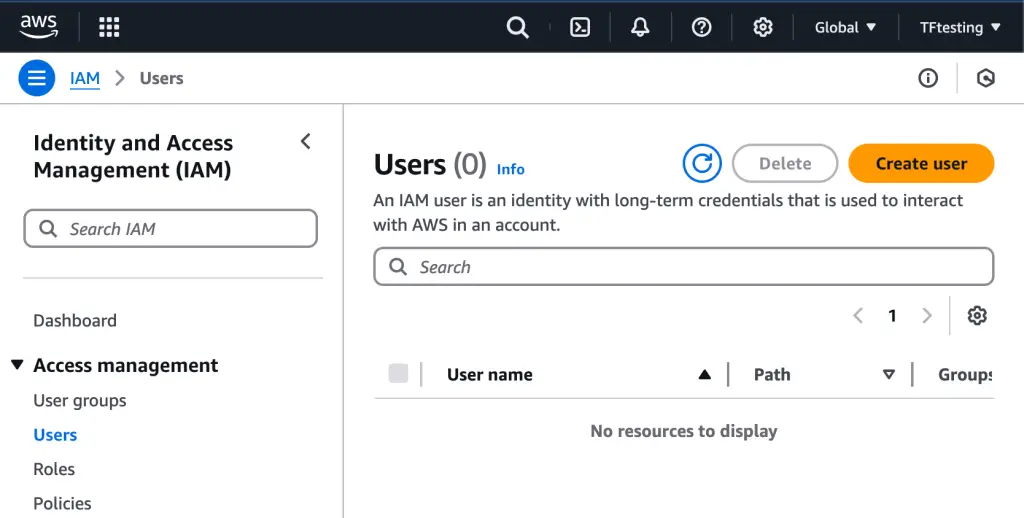Open Dashboard in the sidebar
The width and height of the screenshot is (1024, 518).
tap(75, 321)
